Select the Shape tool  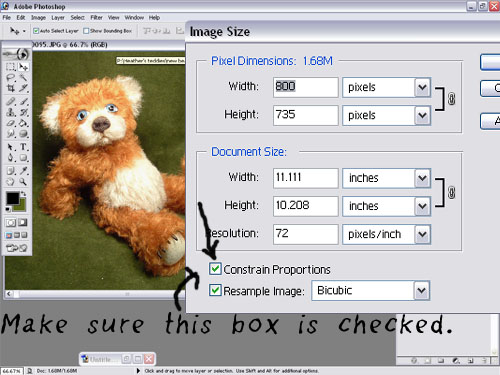tap(23, 157)
